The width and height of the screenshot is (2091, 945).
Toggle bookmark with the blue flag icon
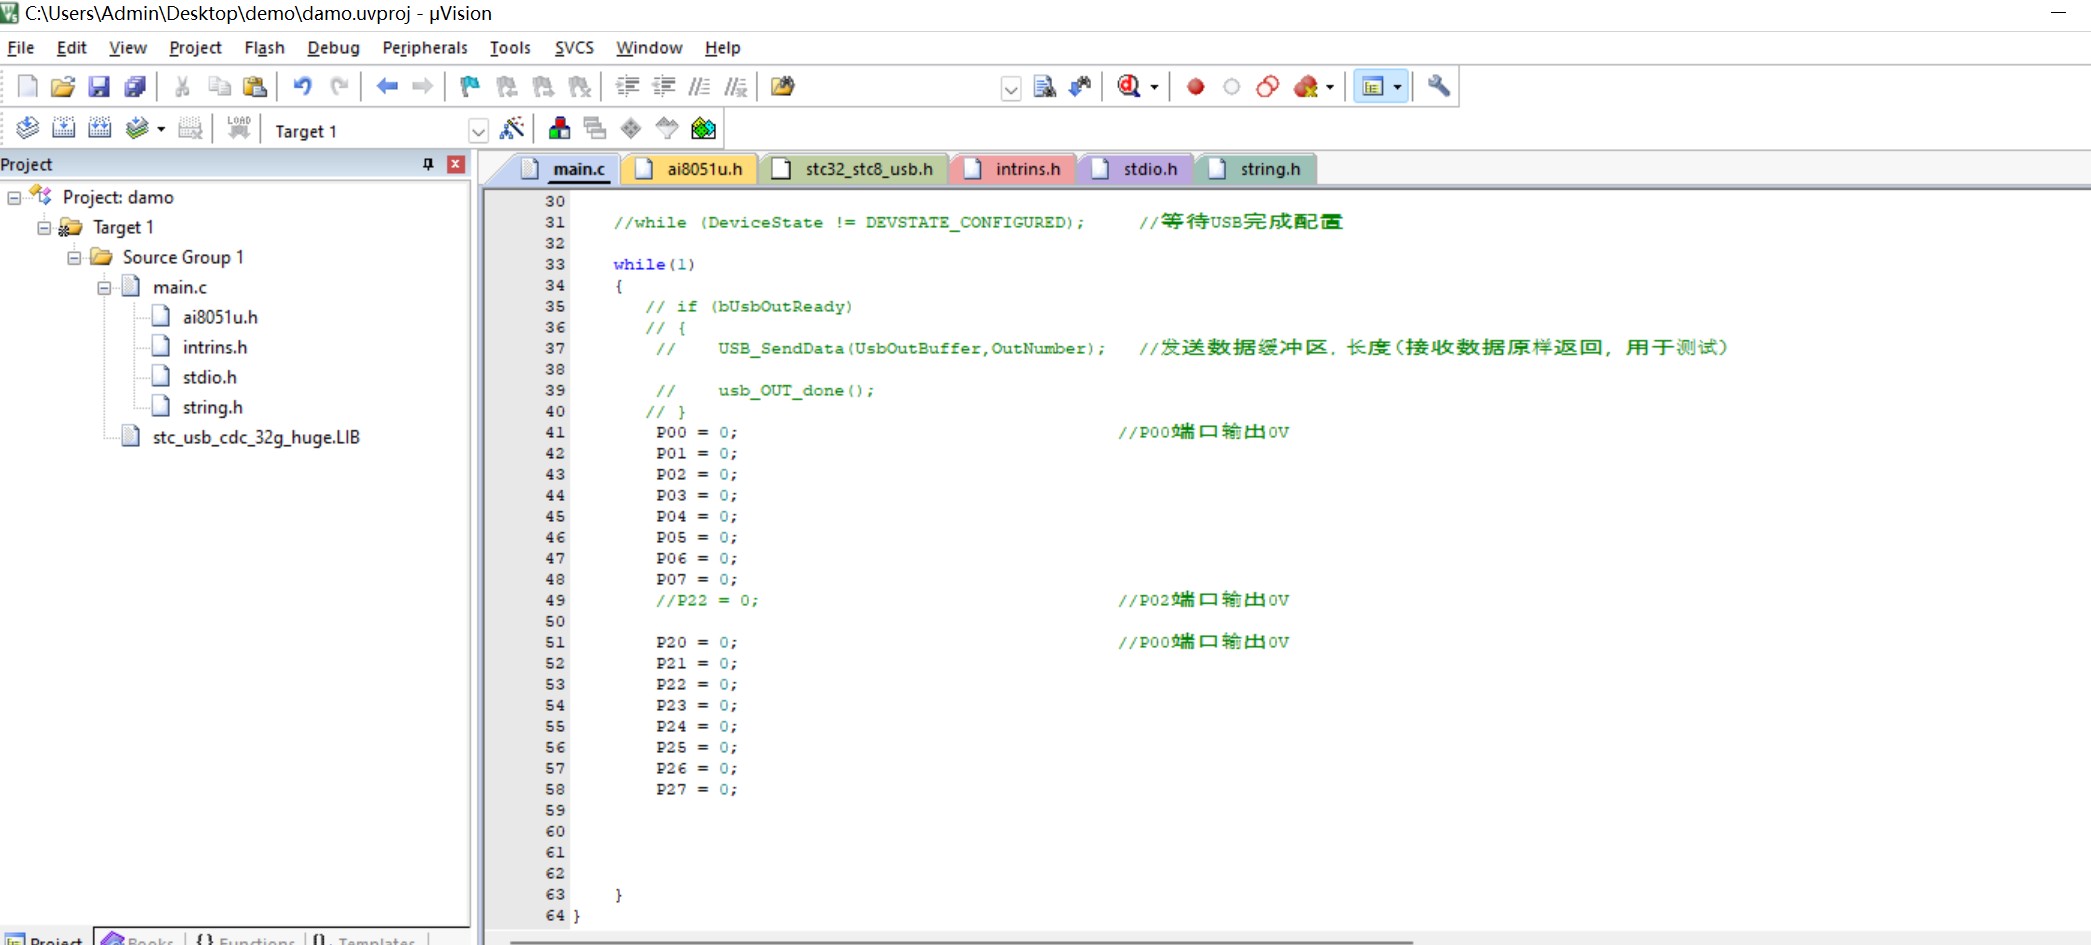[x=469, y=87]
